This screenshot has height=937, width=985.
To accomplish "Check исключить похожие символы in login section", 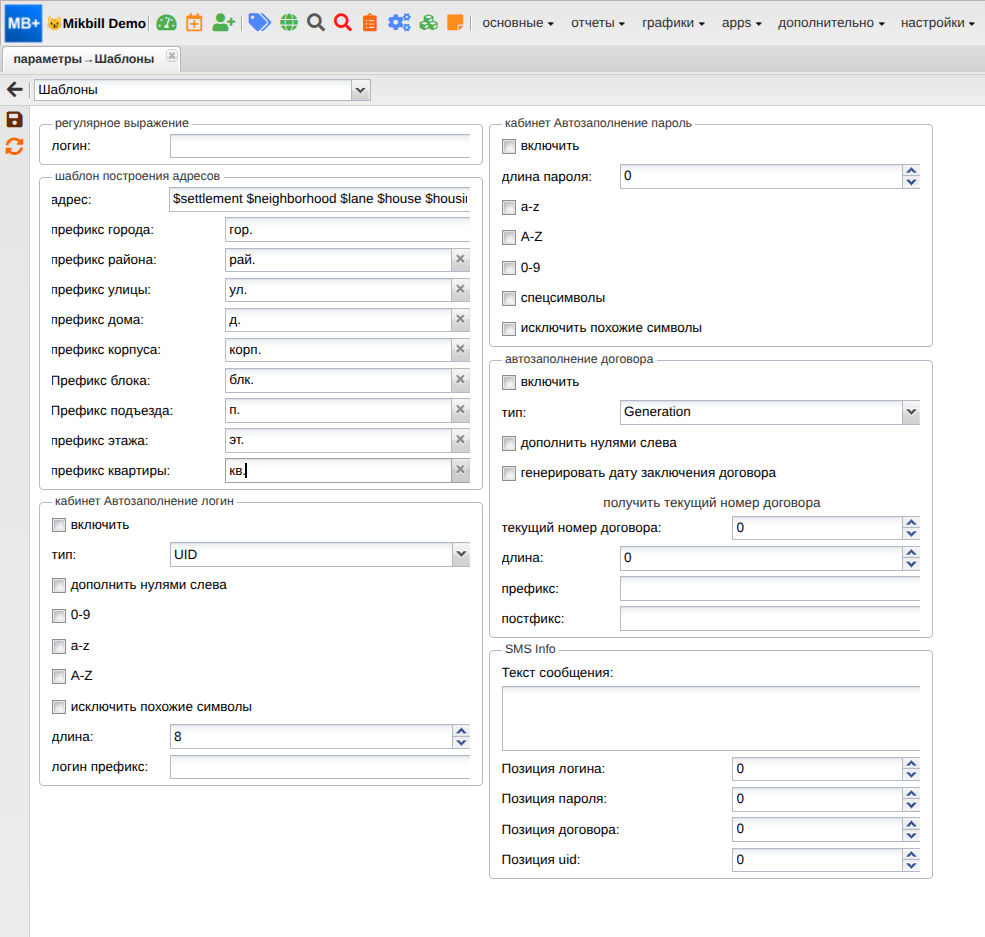I will click(59, 707).
